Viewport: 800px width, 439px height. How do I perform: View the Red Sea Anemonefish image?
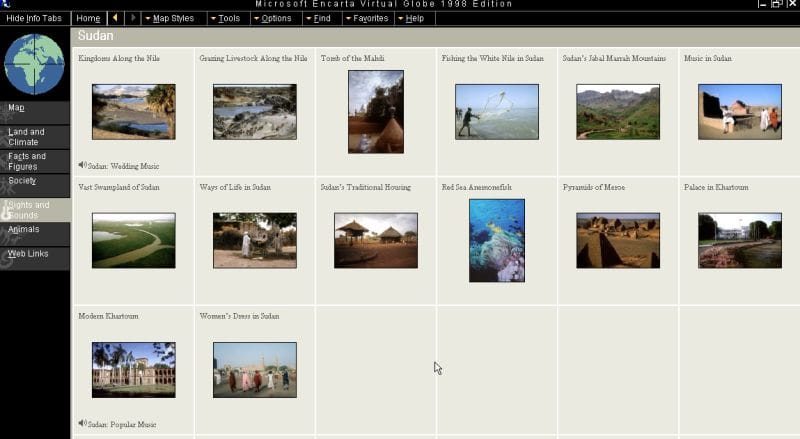[x=496, y=240]
